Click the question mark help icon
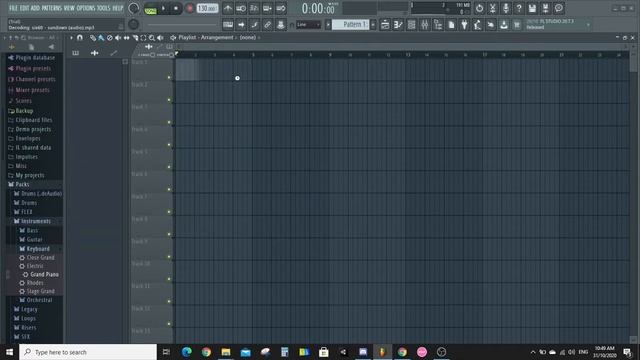Viewport: 640px width, 360px height. point(519,8)
